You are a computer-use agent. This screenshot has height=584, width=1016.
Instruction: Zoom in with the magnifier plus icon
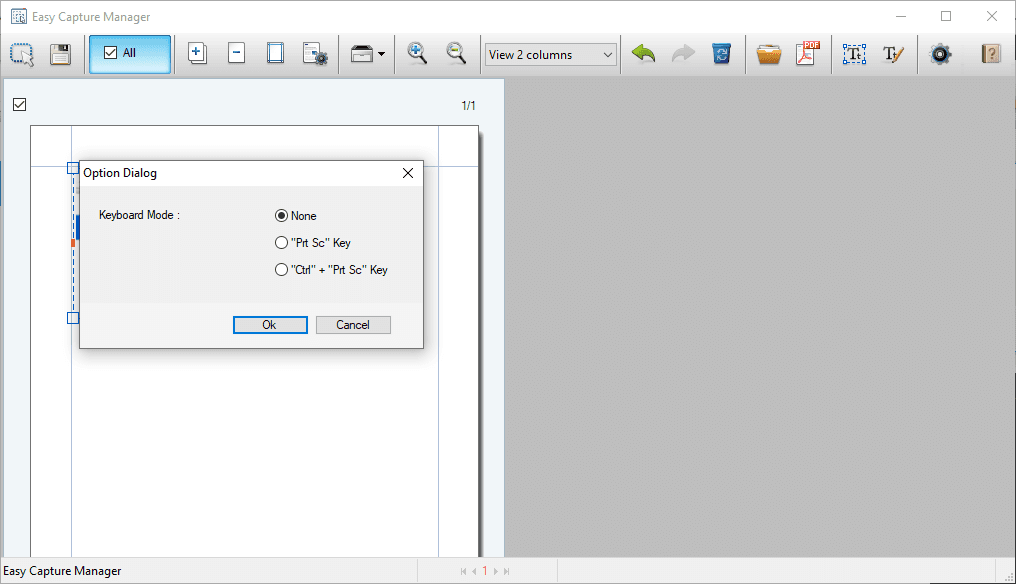[x=417, y=53]
